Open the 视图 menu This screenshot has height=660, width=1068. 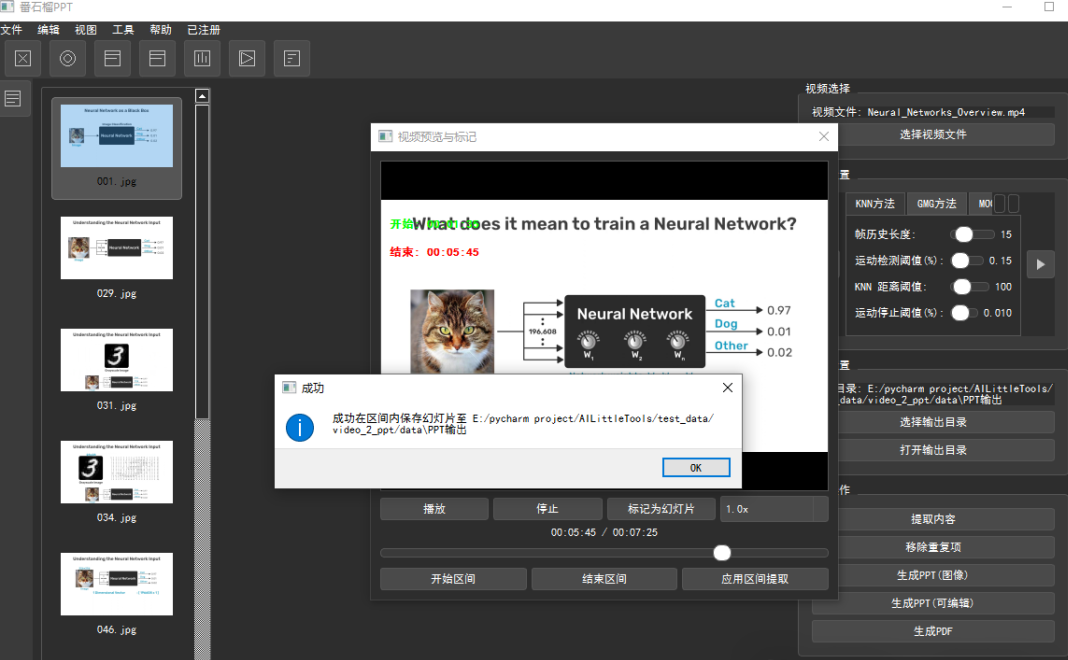coord(85,29)
